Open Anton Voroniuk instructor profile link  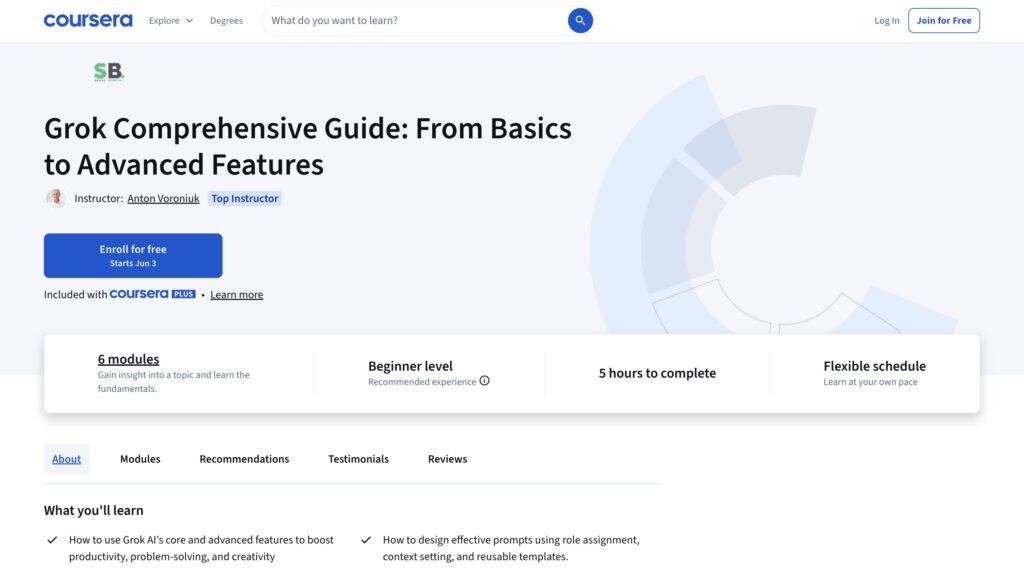(163, 198)
